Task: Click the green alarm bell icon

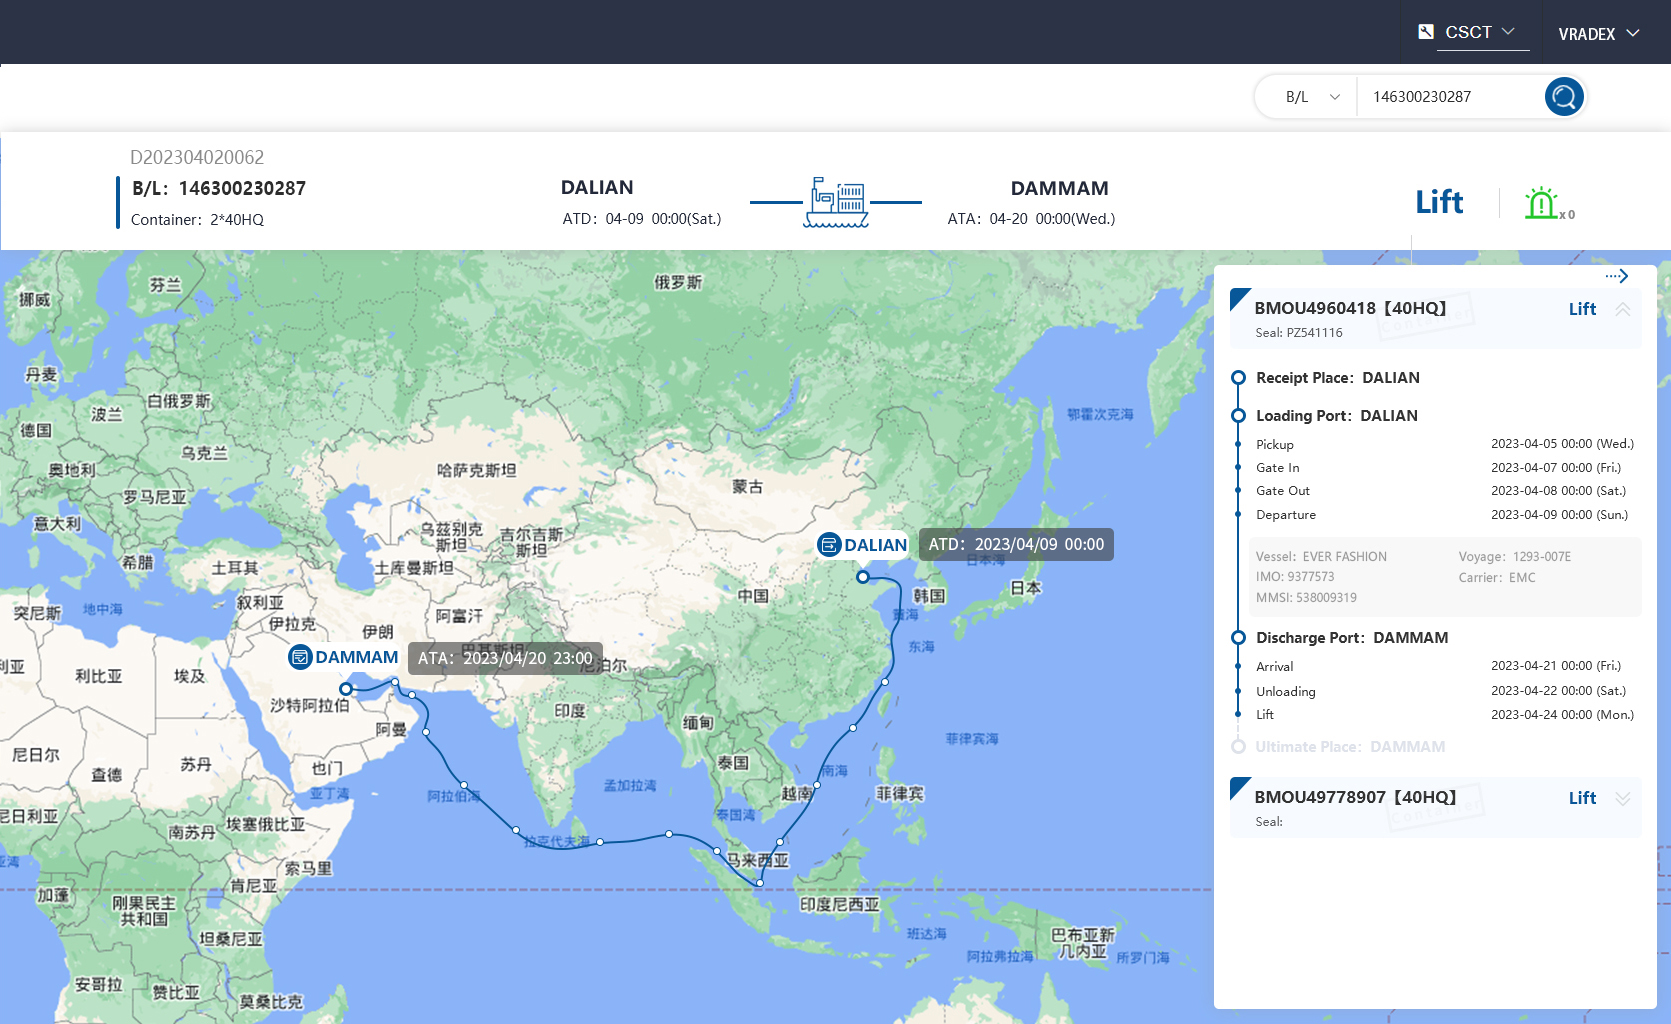Action: click(x=1541, y=203)
